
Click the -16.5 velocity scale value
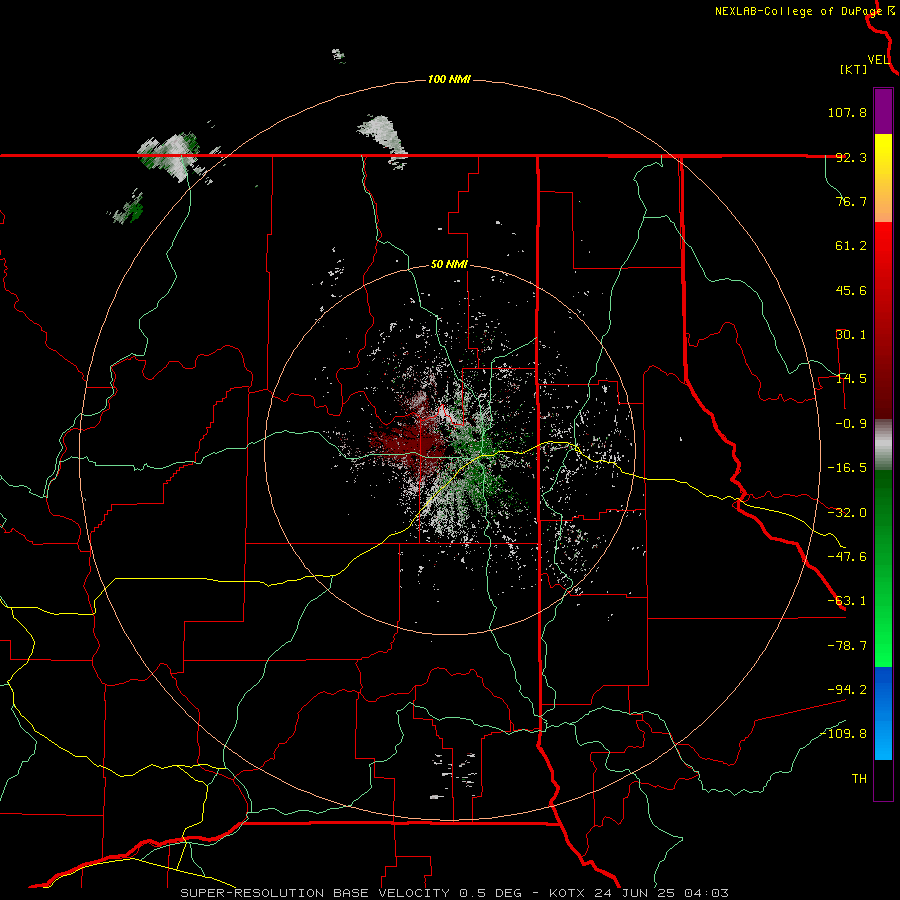click(847, 468)
